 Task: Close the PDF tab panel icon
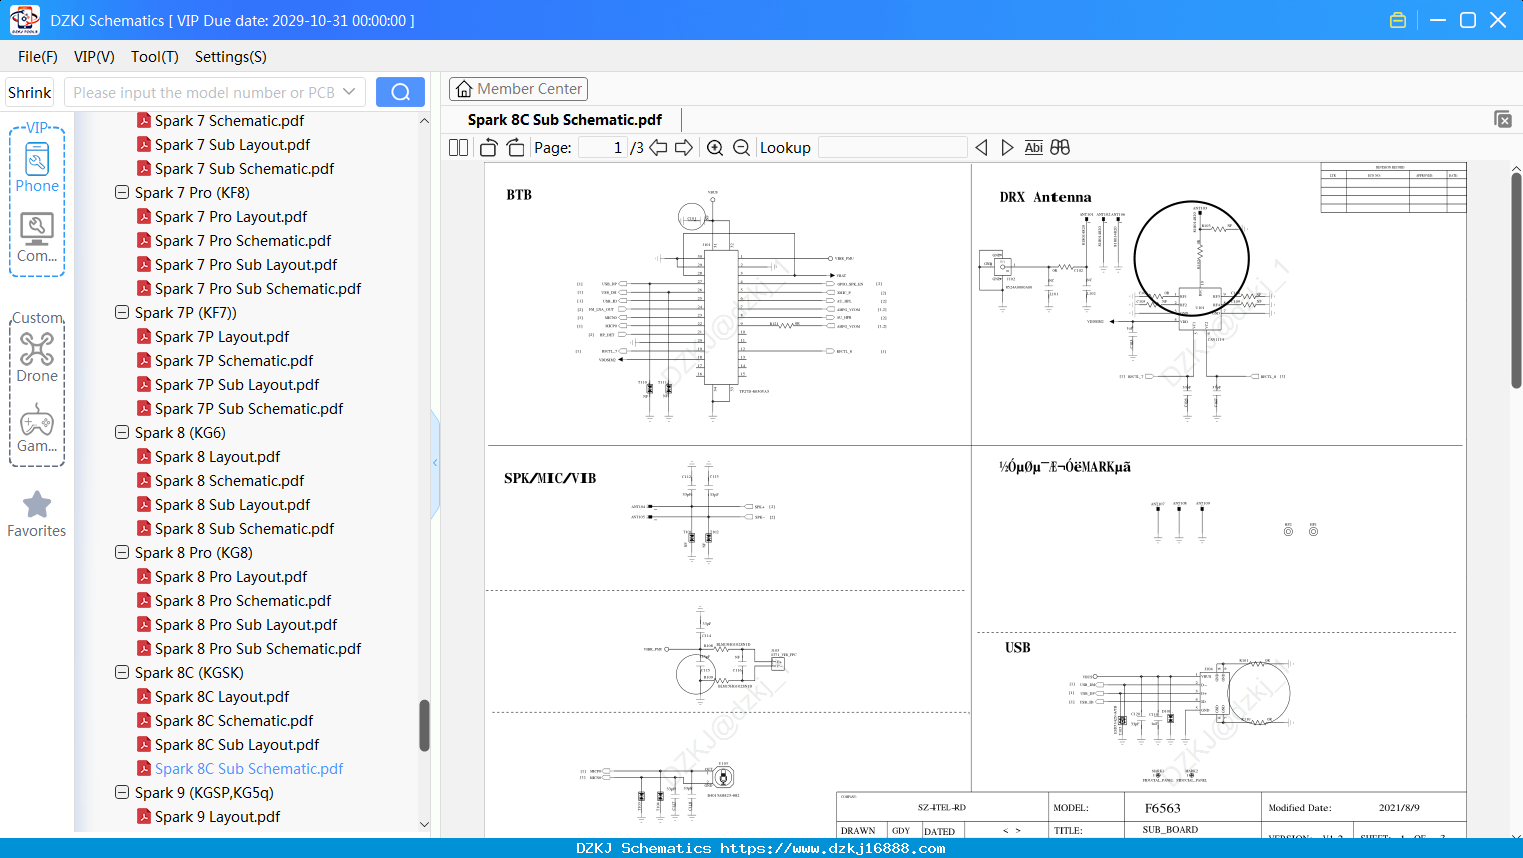click(x=1503, y=119)
